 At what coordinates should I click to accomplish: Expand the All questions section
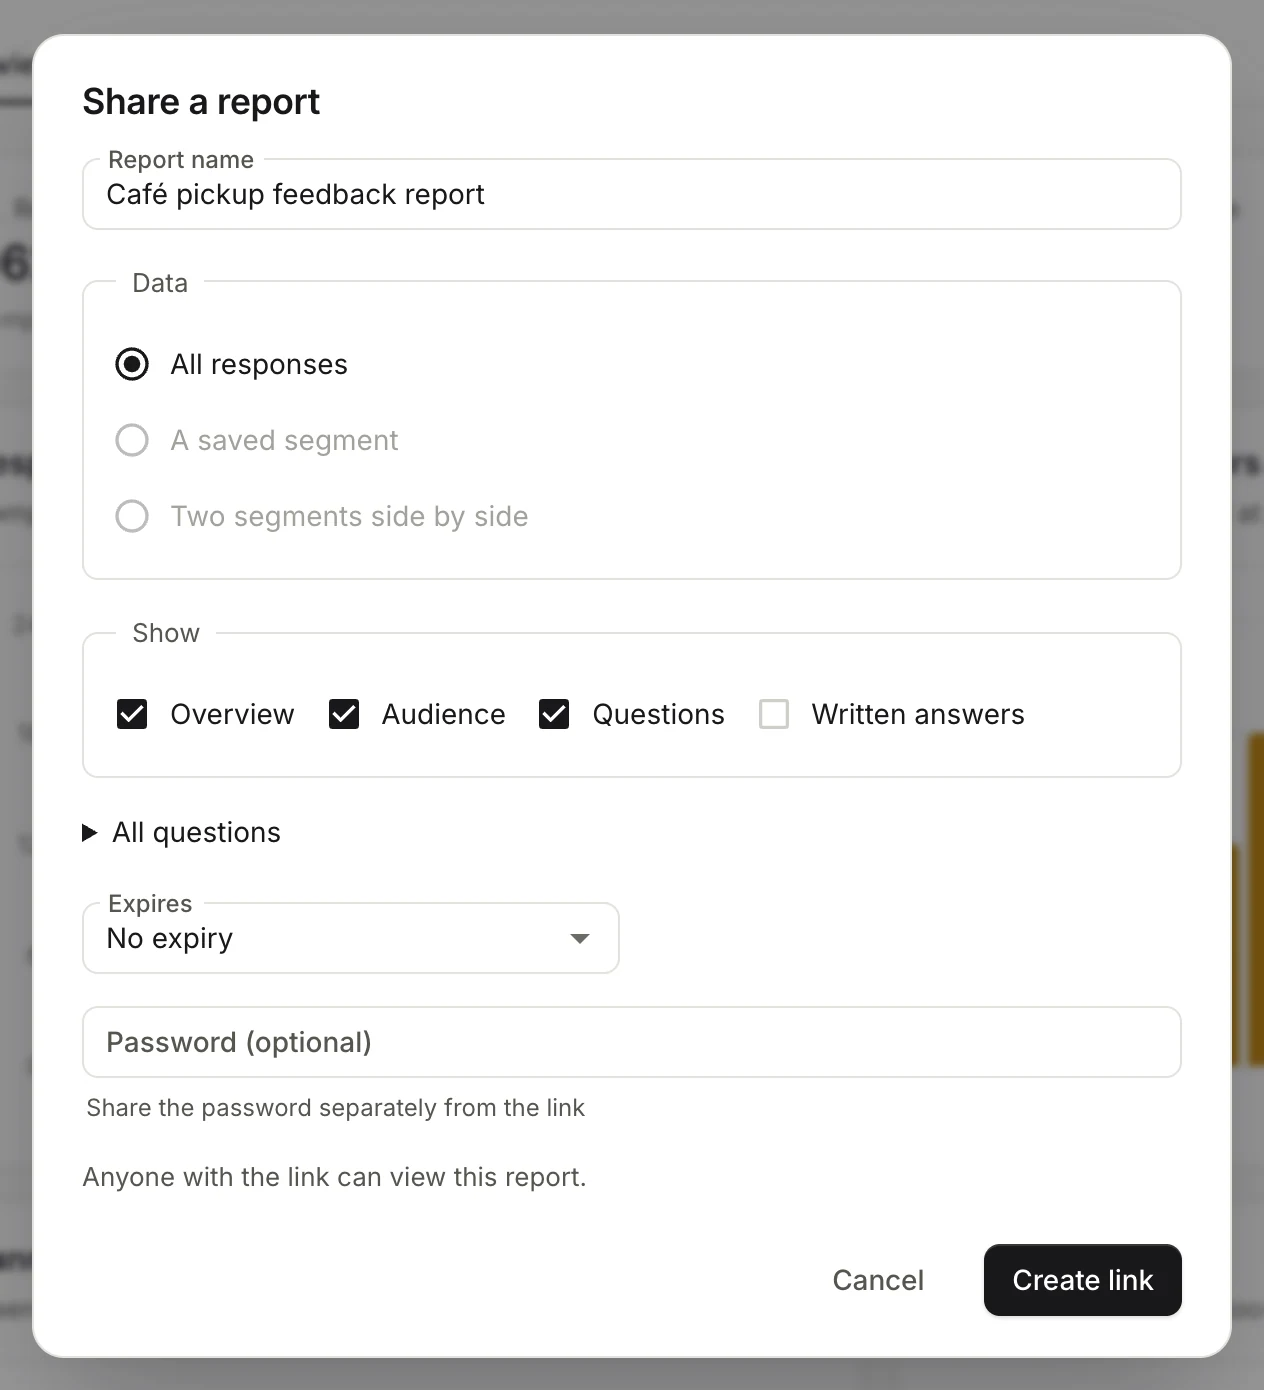182,832
